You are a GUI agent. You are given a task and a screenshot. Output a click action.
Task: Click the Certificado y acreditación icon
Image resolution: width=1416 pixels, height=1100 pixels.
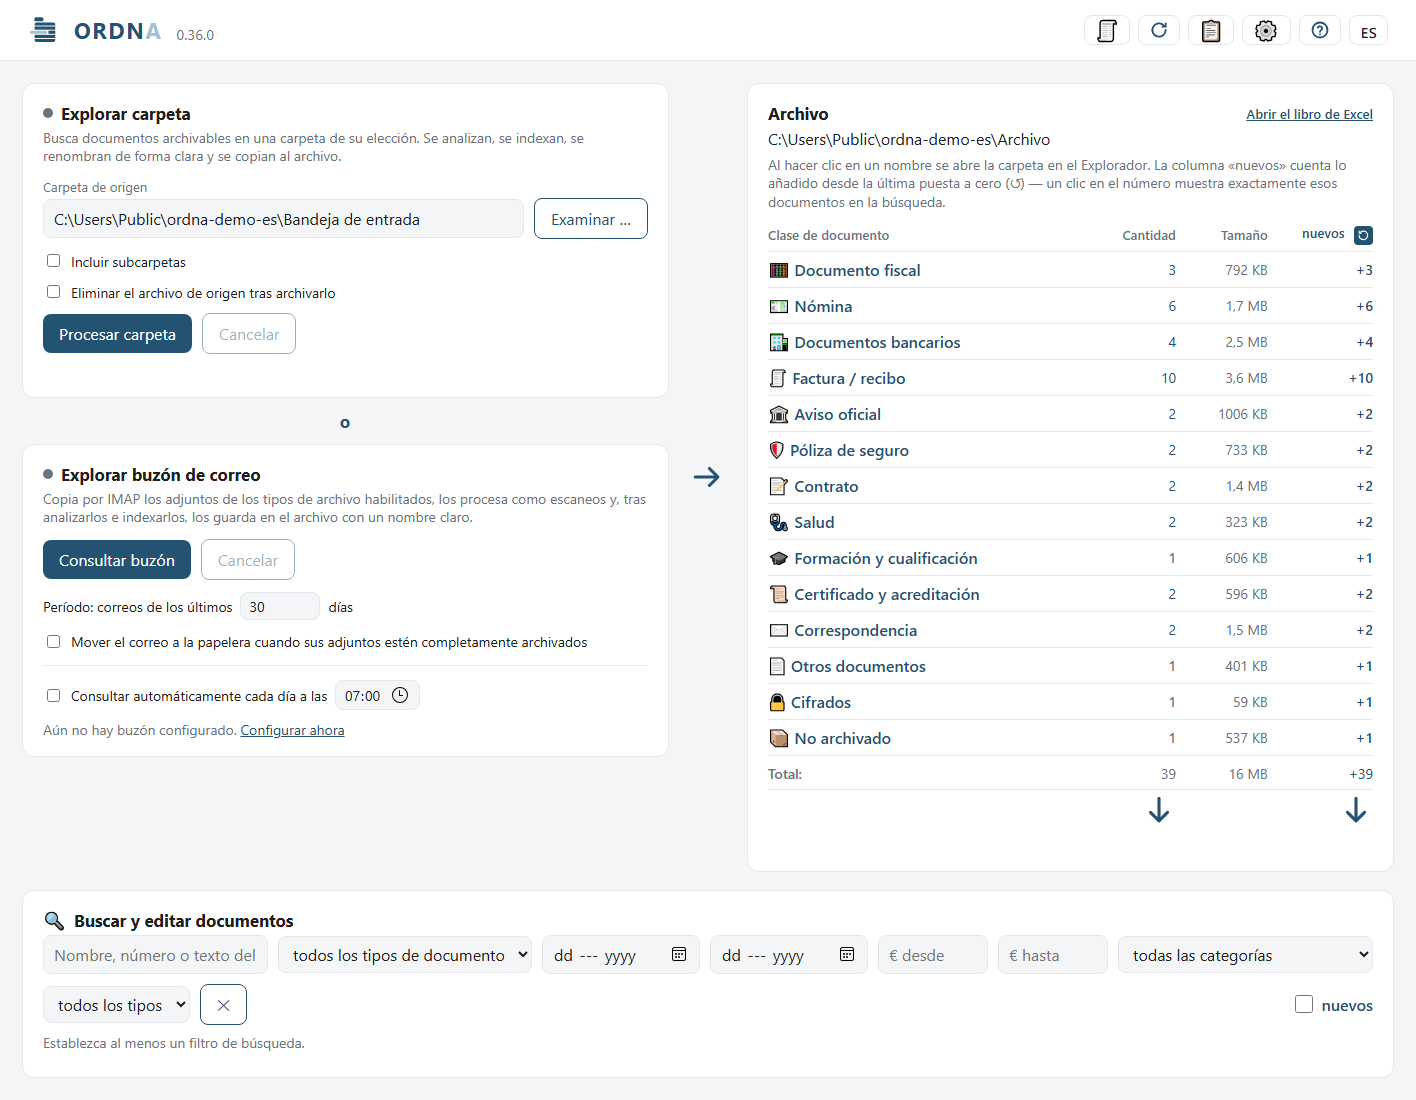[x=779, y=594]
